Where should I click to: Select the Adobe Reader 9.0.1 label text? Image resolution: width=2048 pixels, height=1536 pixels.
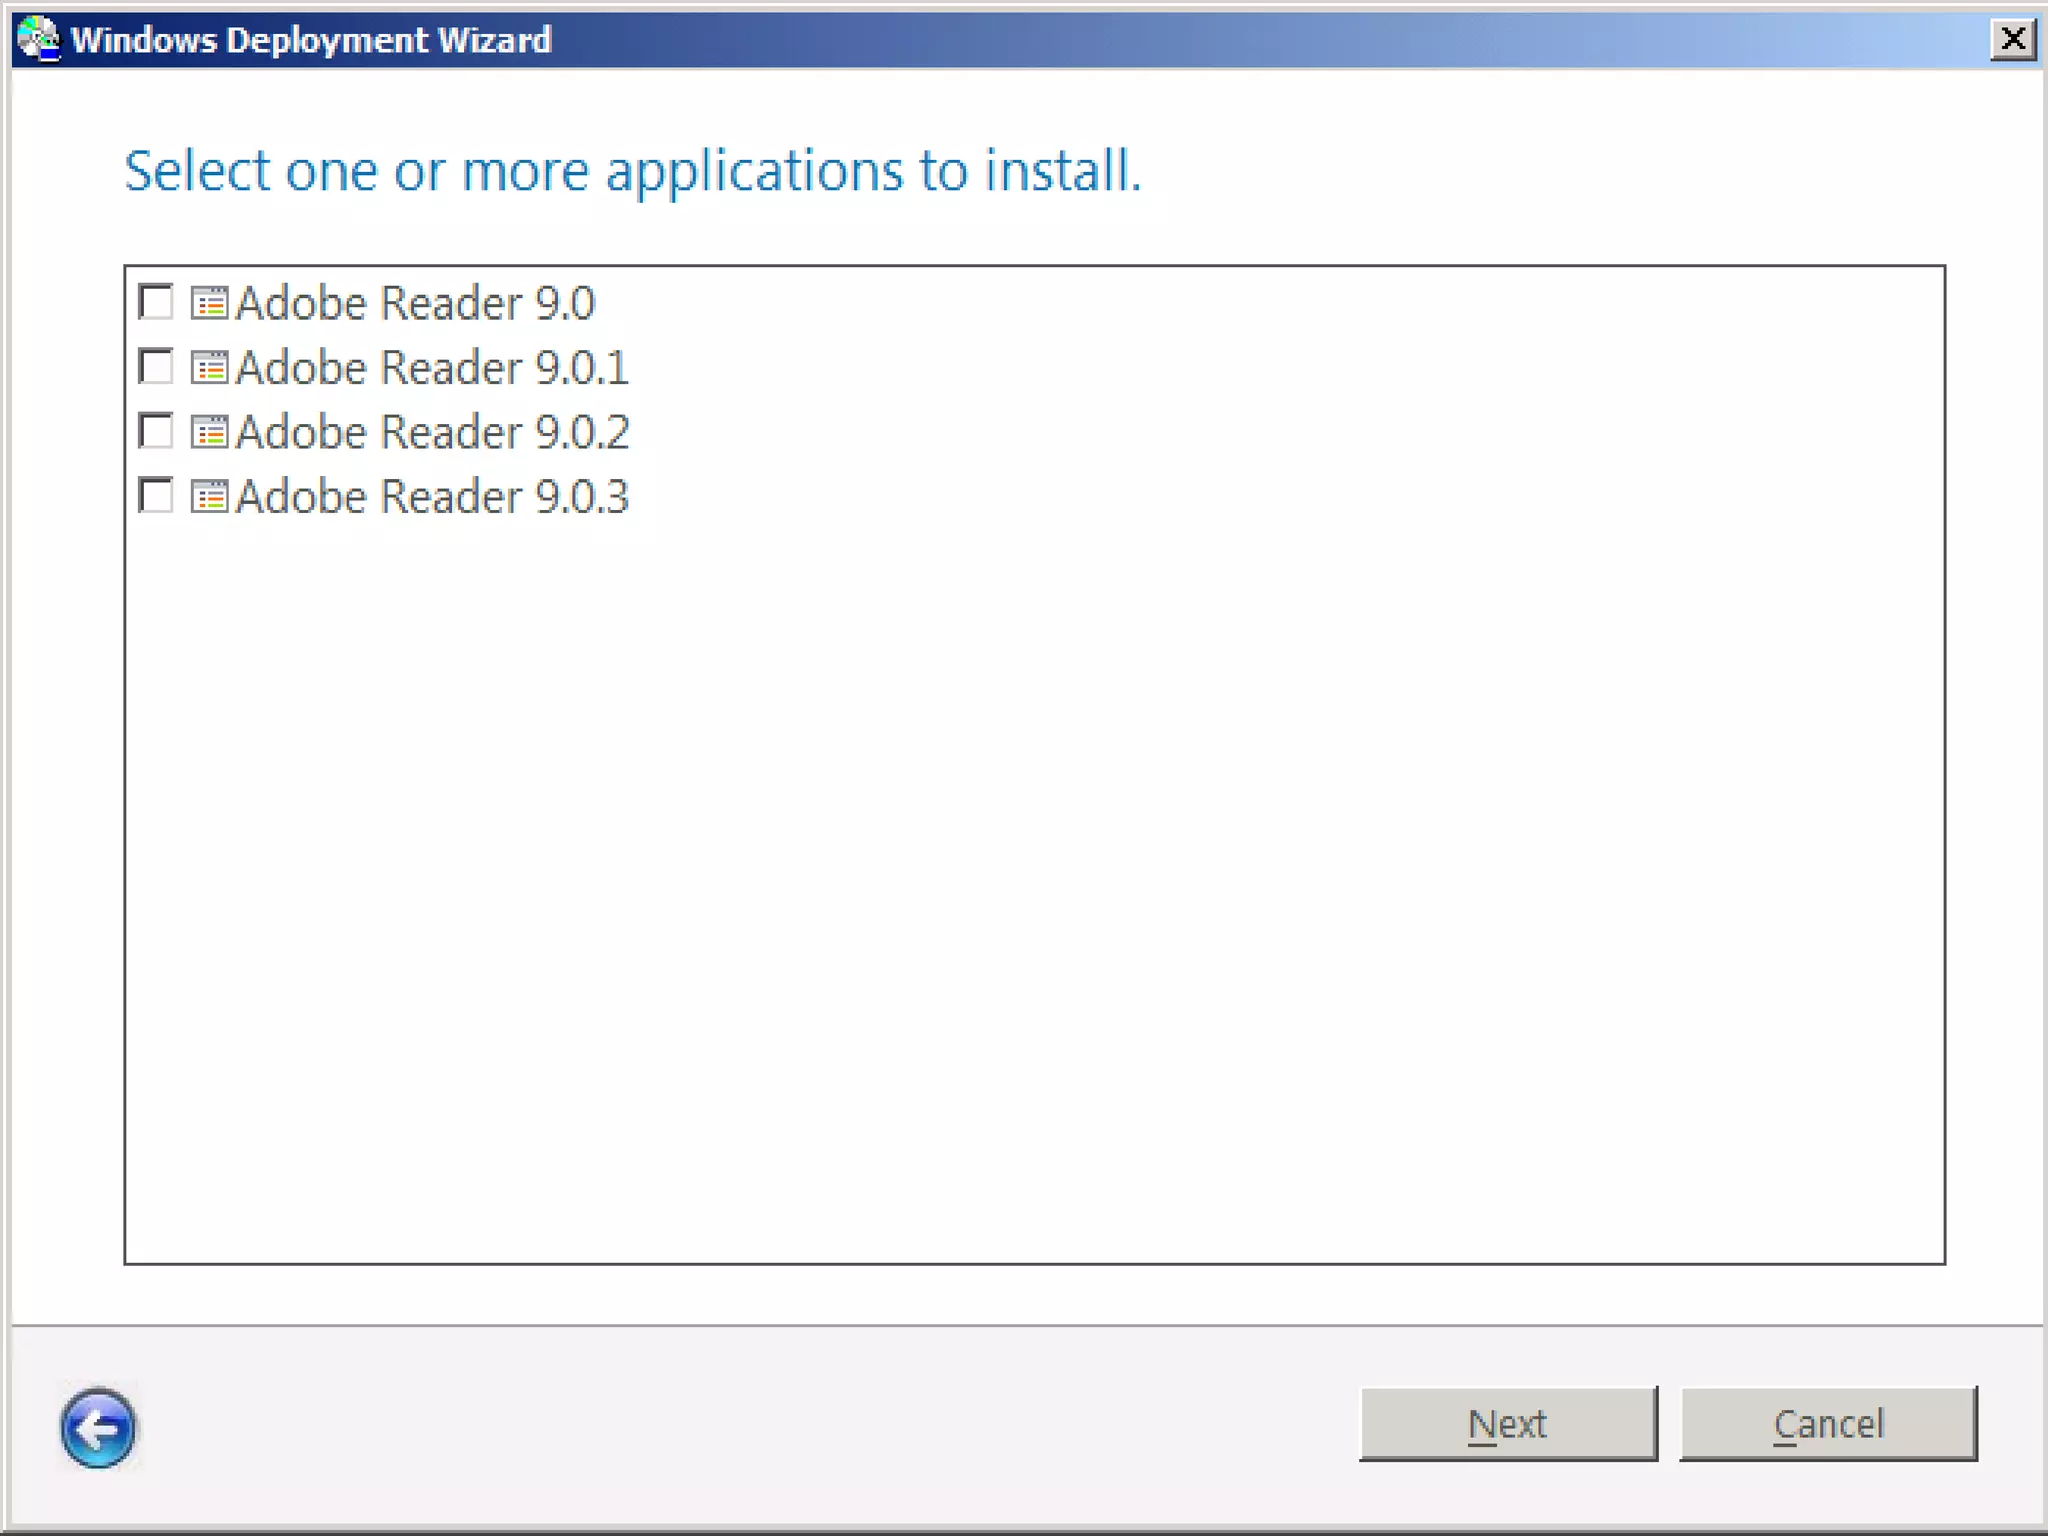tap(432, 368)
